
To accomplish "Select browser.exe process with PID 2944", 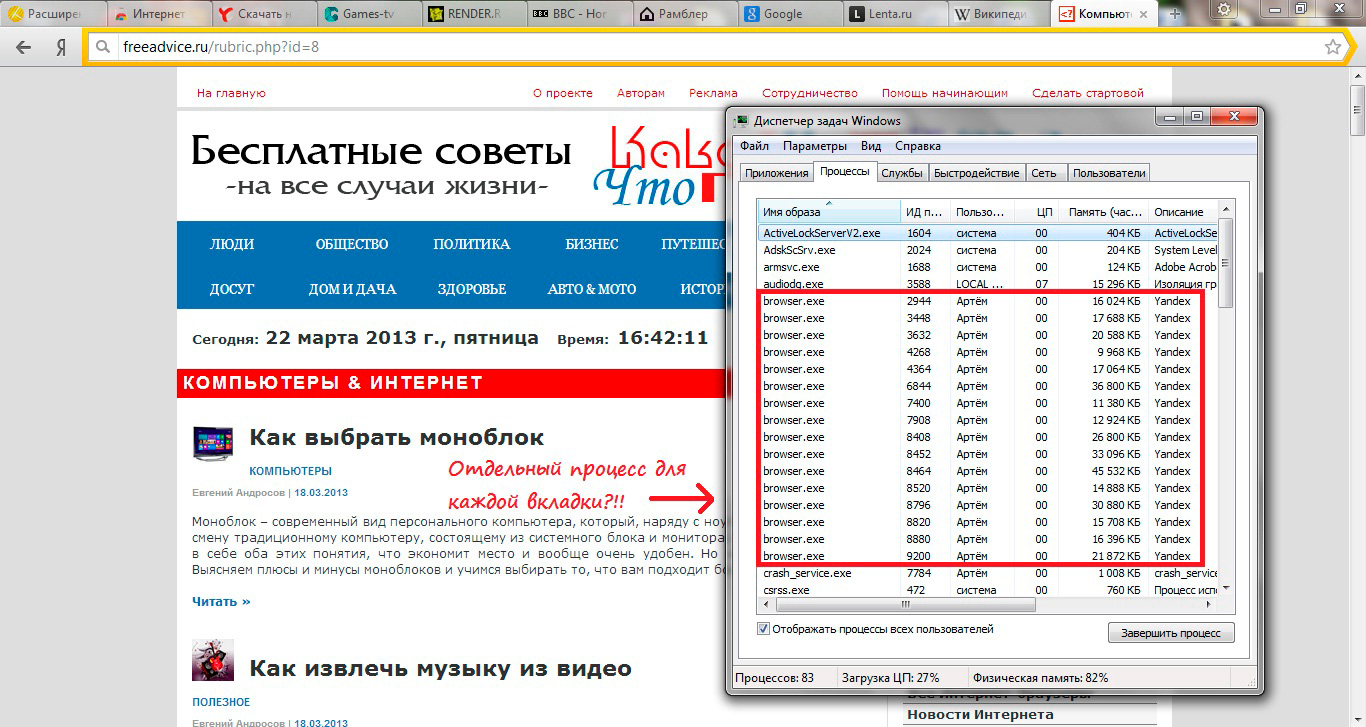I will (x=988, y=301).
